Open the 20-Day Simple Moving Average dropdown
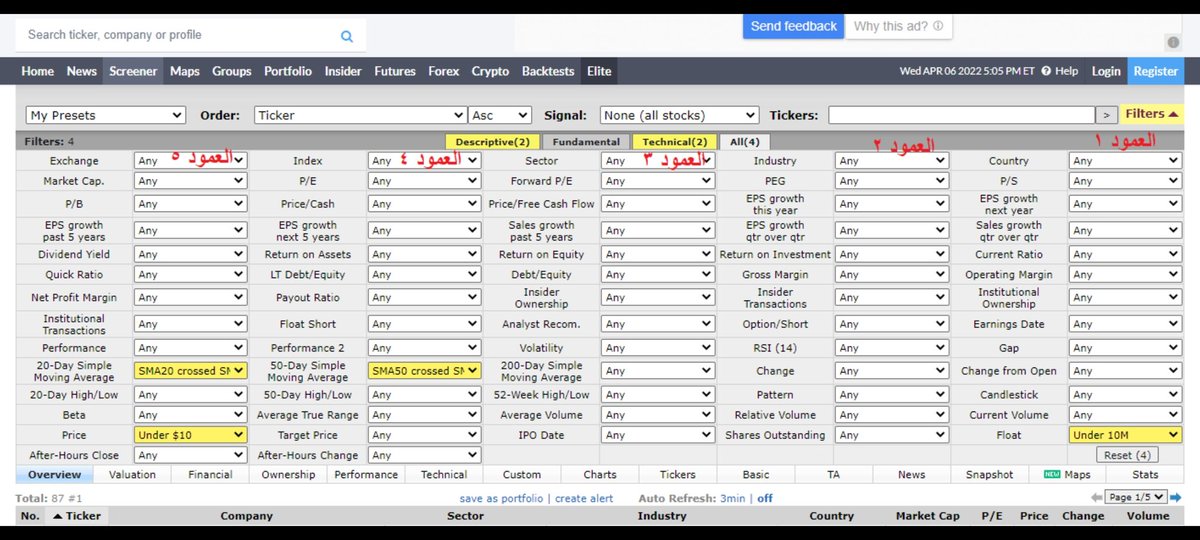The height and width of the screenshot is (540, 1200). point(190,371)
